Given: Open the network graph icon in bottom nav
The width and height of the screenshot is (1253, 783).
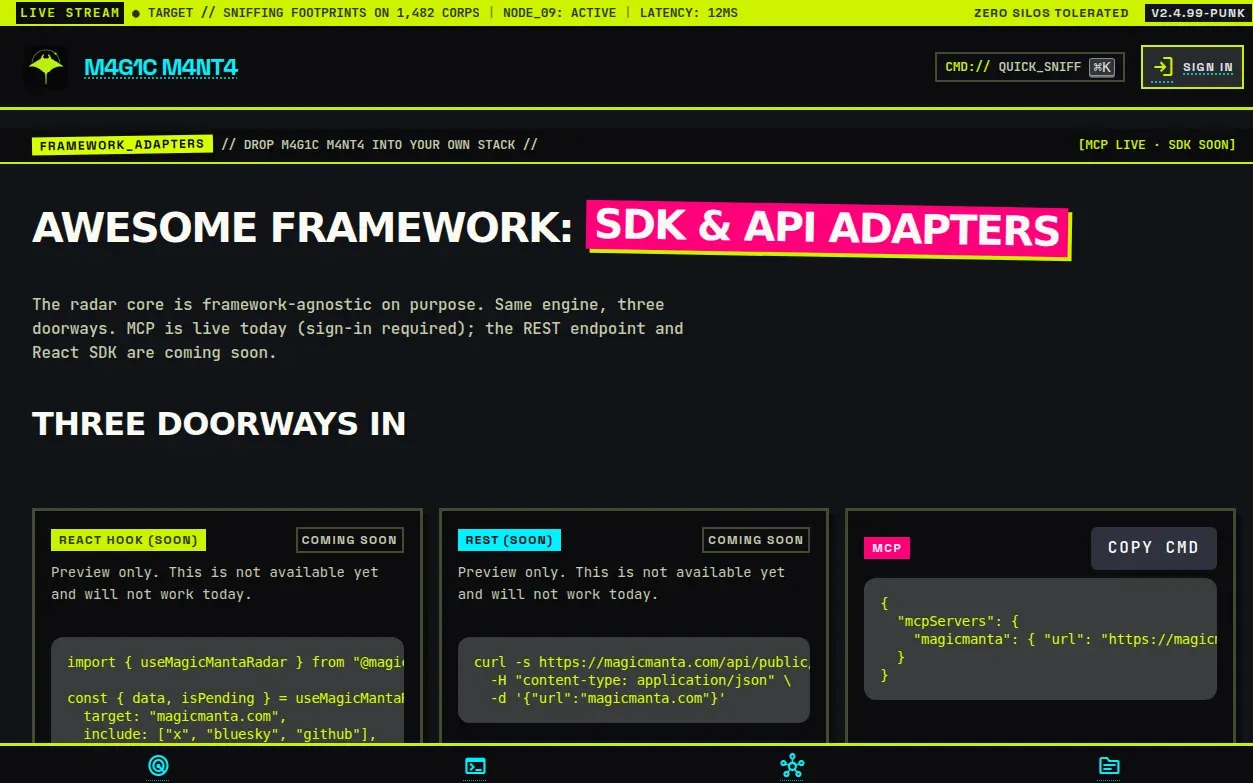Looking at the screenshot, I should 792,766.
